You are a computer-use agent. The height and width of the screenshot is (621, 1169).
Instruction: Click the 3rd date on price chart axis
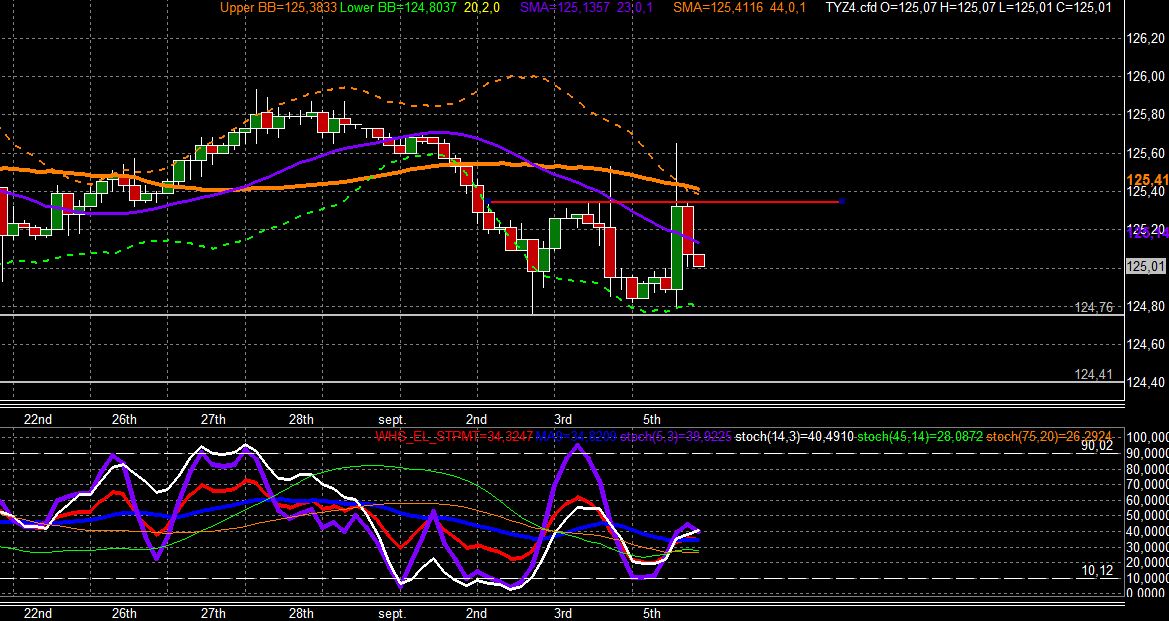tap(563, 419)
